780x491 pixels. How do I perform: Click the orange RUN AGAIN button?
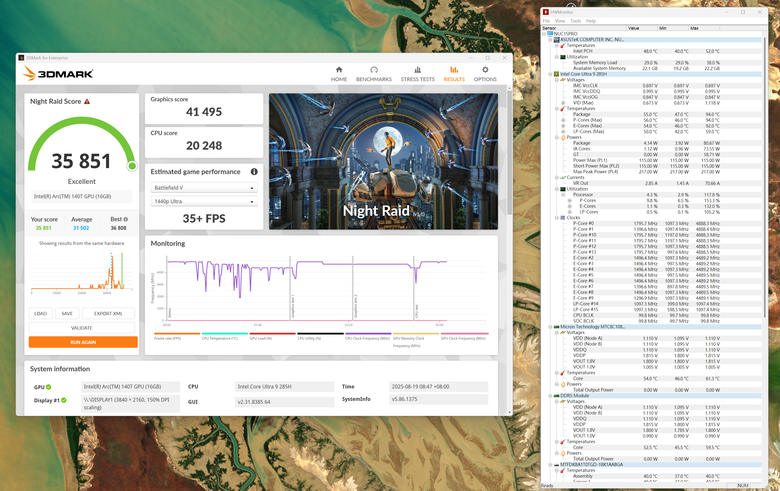coord(83,342)
